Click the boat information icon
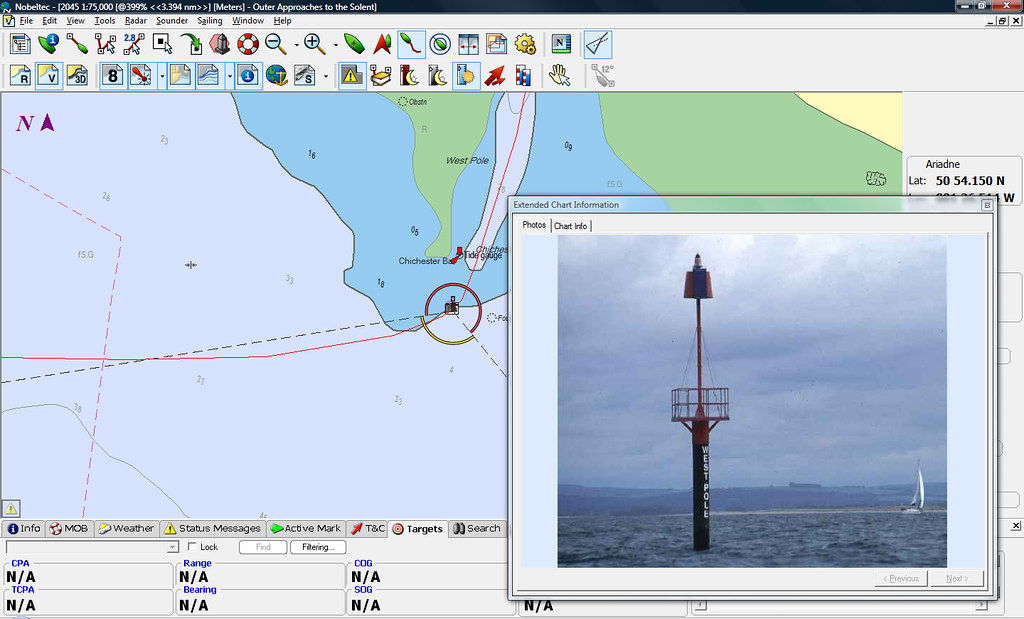 tap(49, 44)
